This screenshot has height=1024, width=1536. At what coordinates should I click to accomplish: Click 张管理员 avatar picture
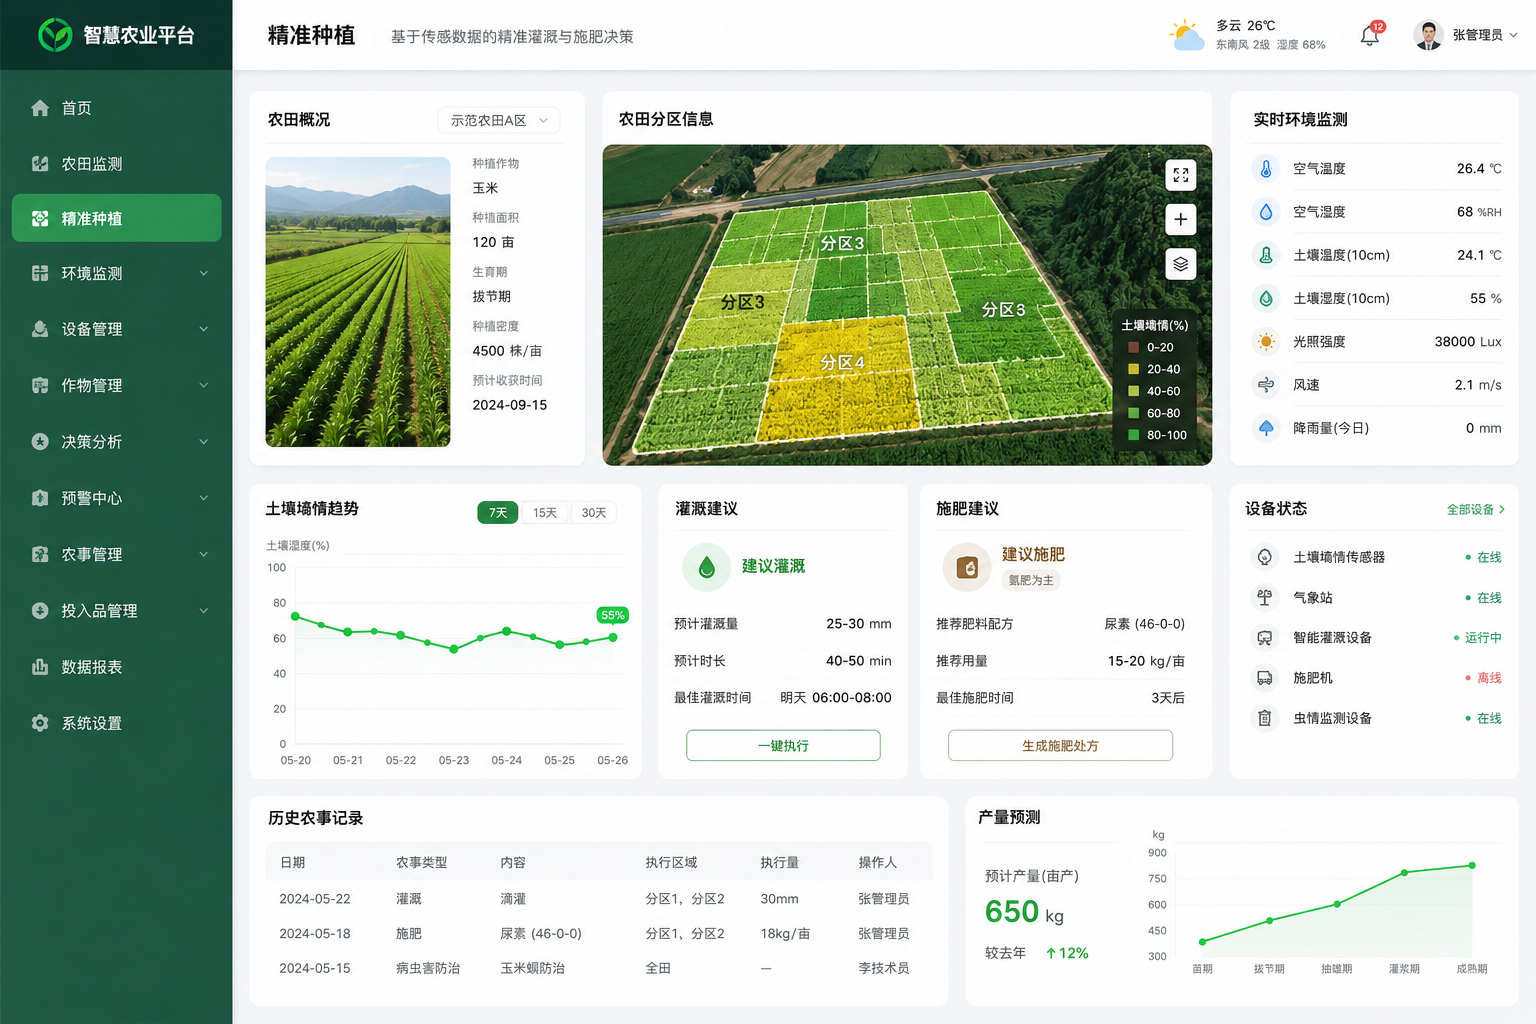pyautogui.click(x=1428, y=35)
